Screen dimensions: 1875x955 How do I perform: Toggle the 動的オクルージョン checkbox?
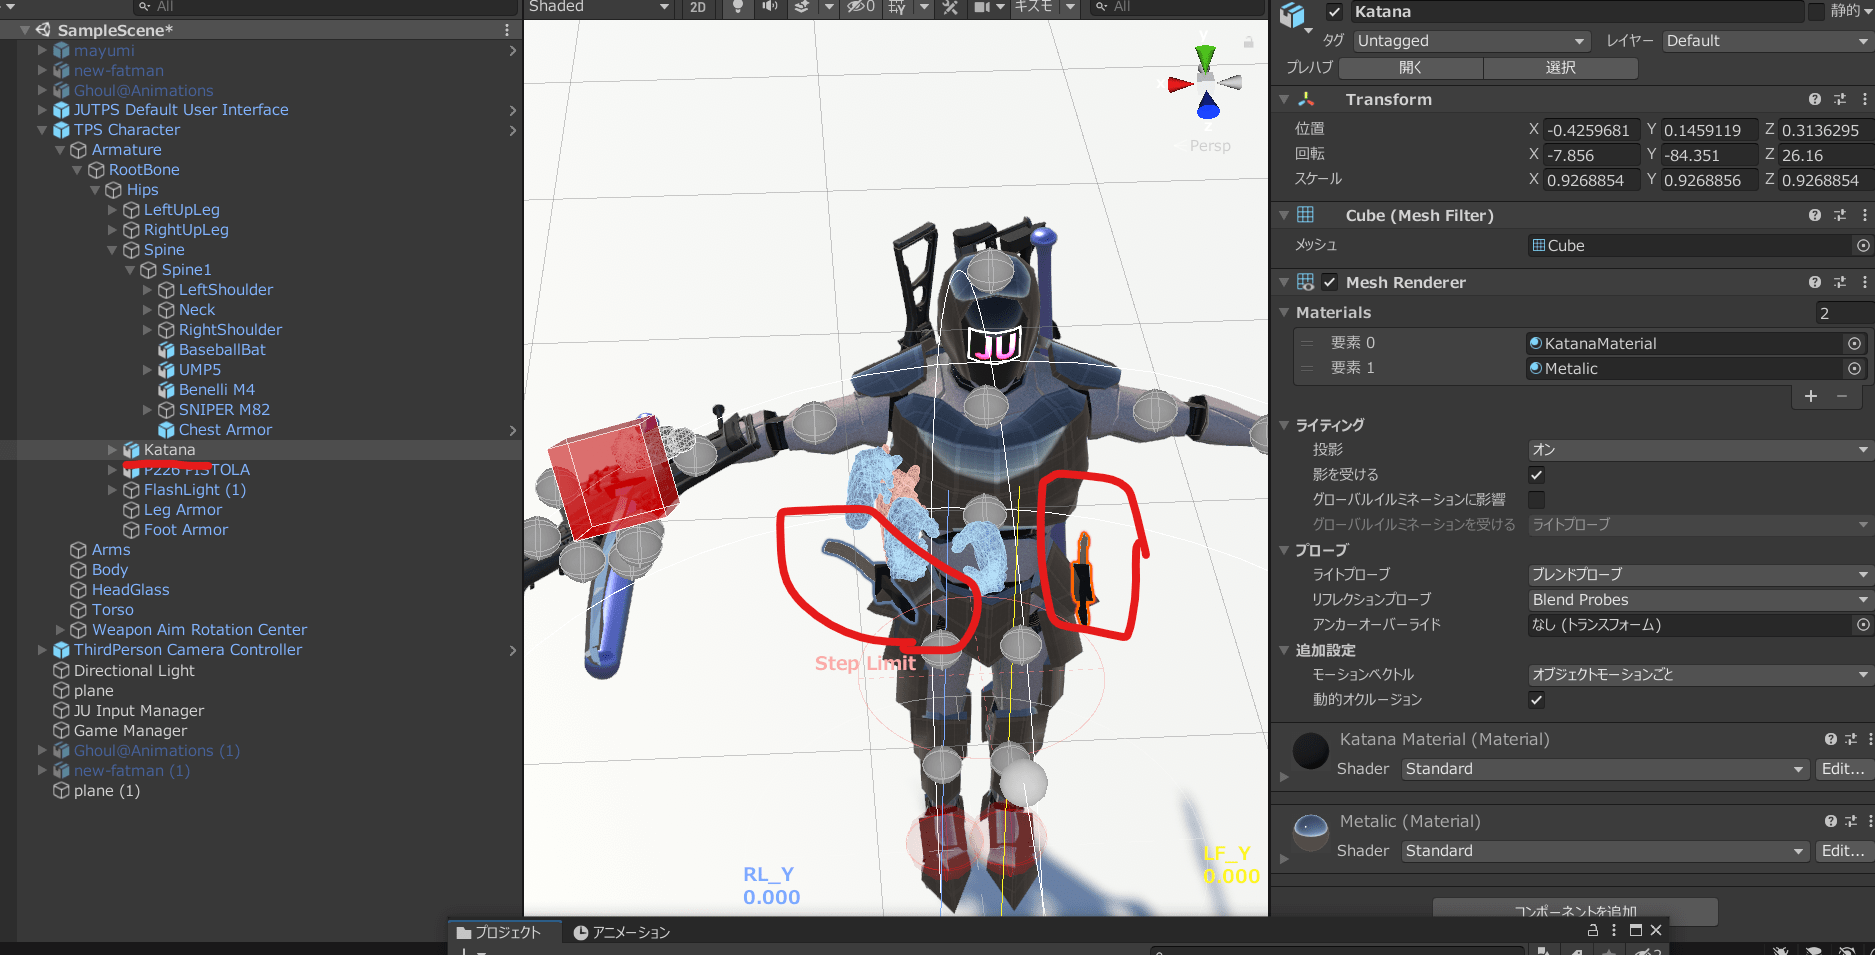pos(1536,700)
